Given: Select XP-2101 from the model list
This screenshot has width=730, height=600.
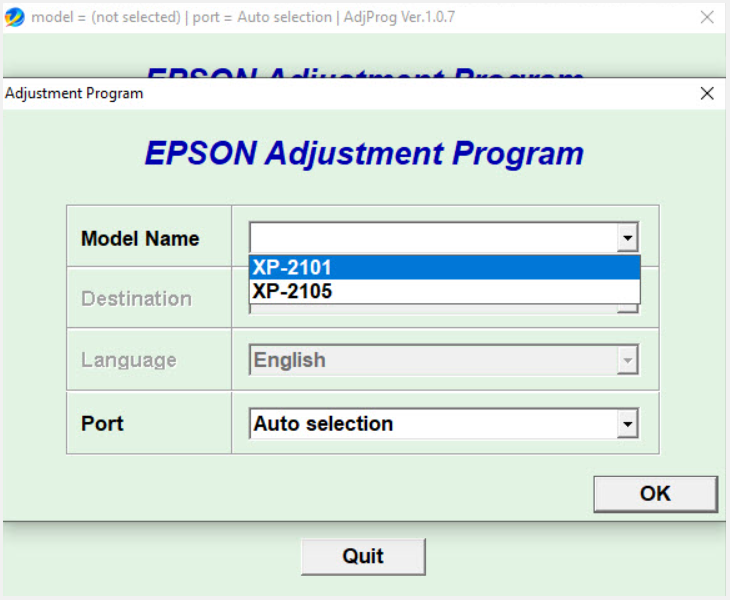Looking at the screenshot, I should 445,268.
